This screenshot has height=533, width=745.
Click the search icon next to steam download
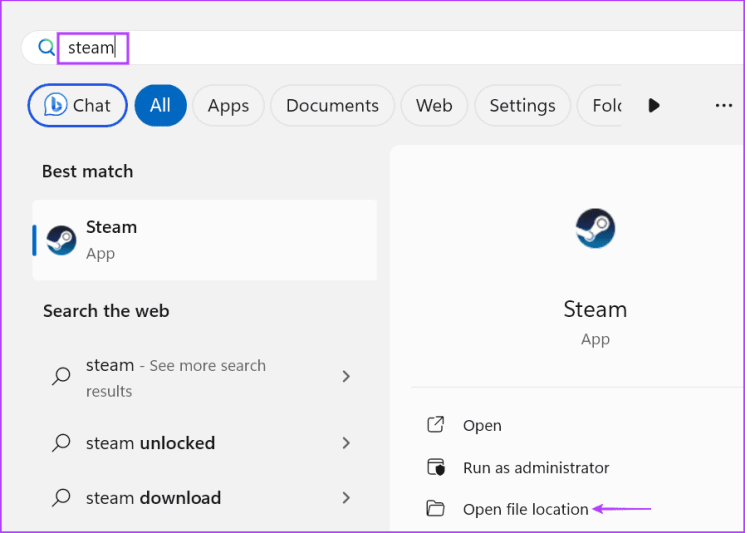pos(61,498)
